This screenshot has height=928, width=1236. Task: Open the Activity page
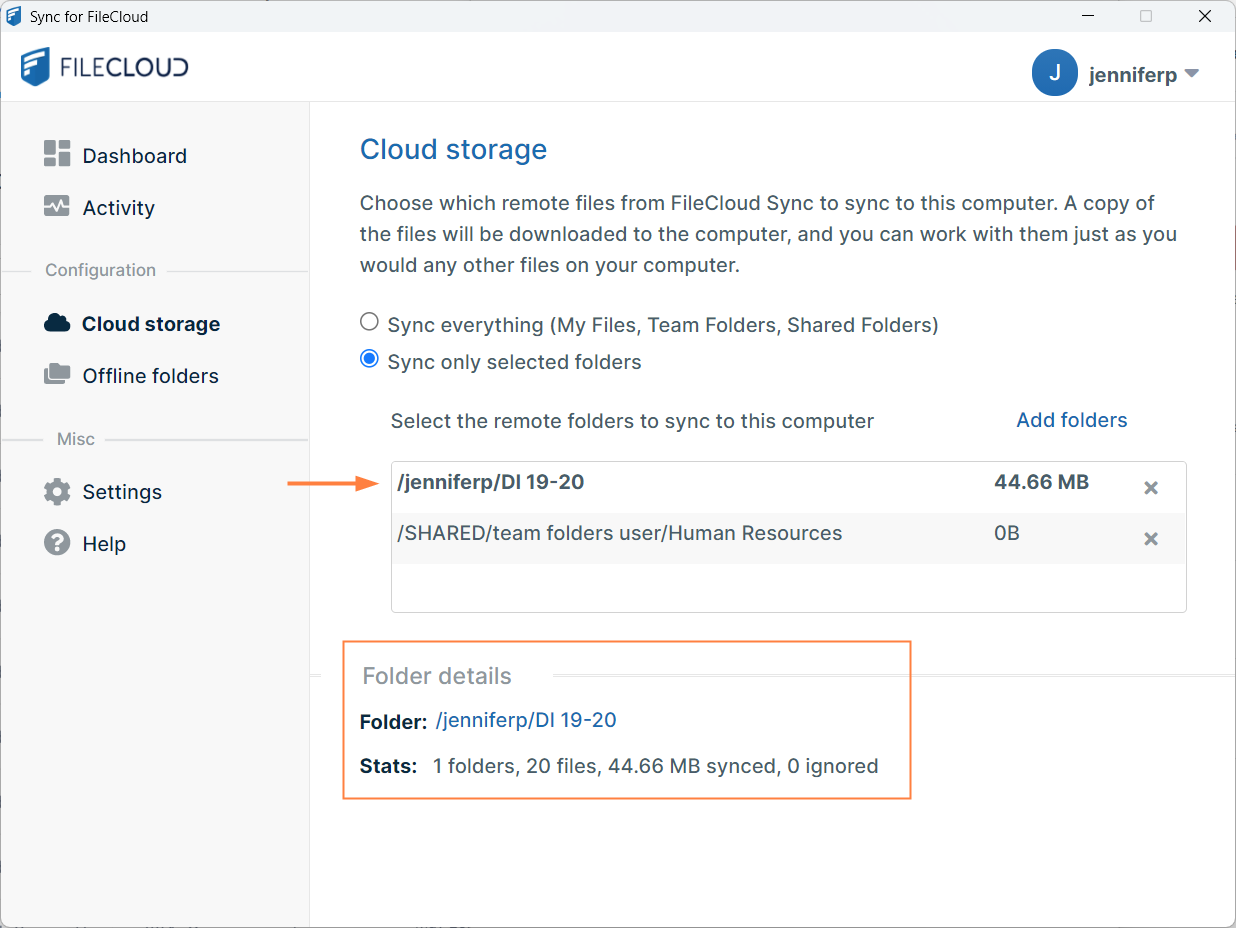(118, 208)
